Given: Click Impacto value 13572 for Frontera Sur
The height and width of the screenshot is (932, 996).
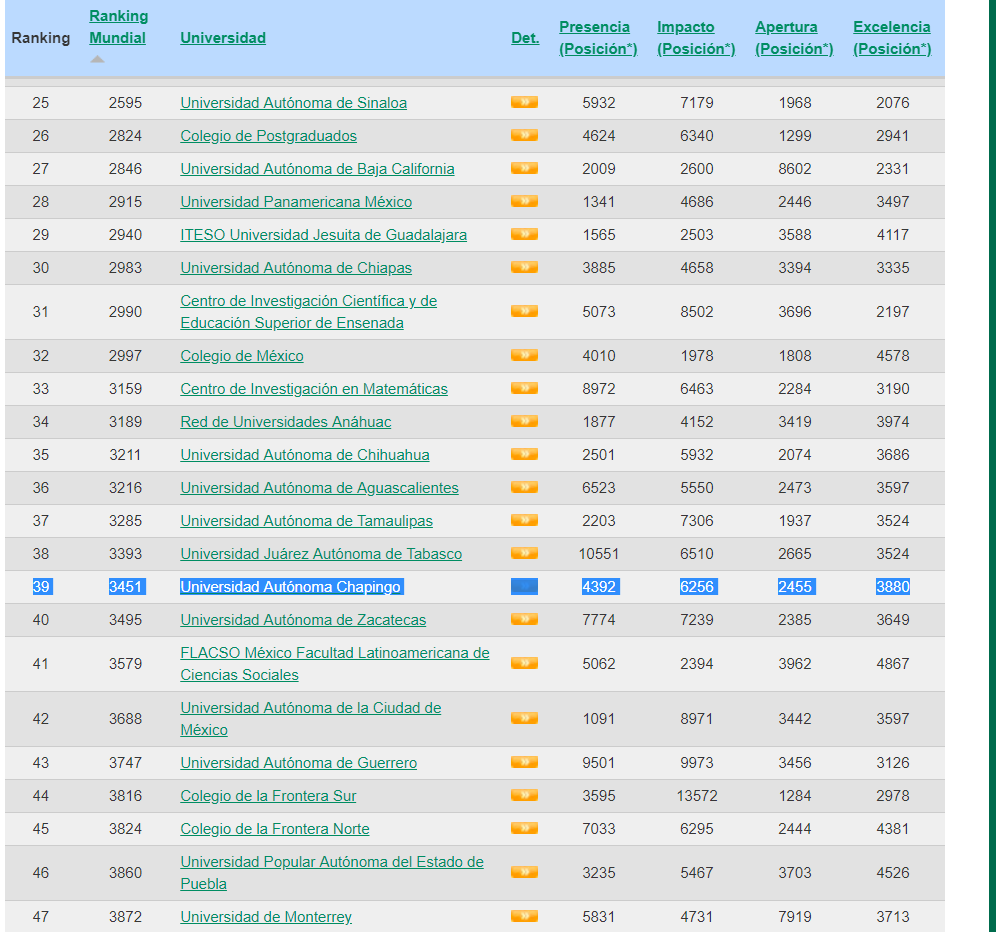Looking at the screenshot, I should [697, 796].
